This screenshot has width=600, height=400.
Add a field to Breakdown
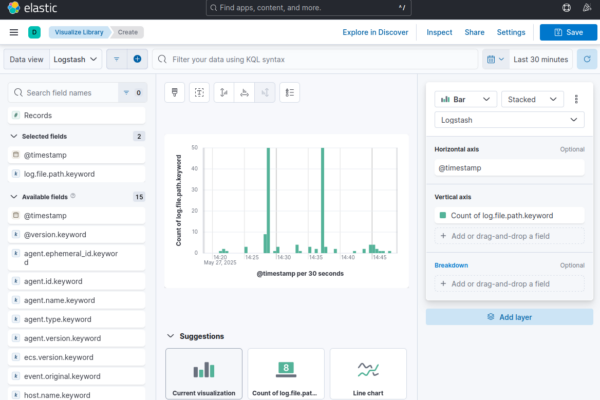(x=509, y=284)
